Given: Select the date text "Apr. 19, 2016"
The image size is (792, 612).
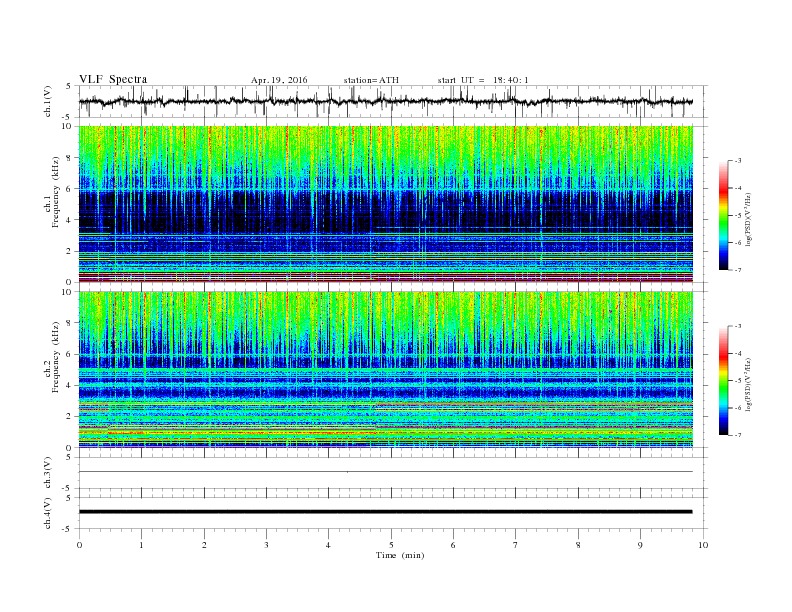Looking at the screenshot, I should point(279,80).
